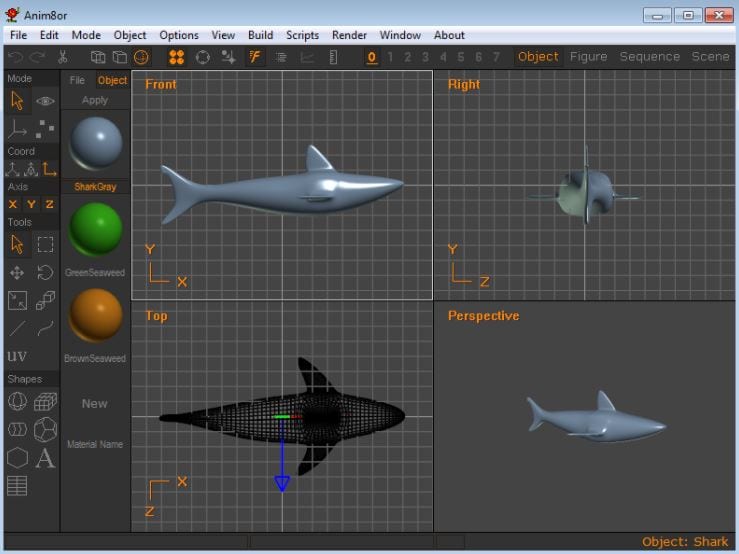Switch to the Figure editor tab
Viewport: 739px width, 554px height.
coord(588,57)
